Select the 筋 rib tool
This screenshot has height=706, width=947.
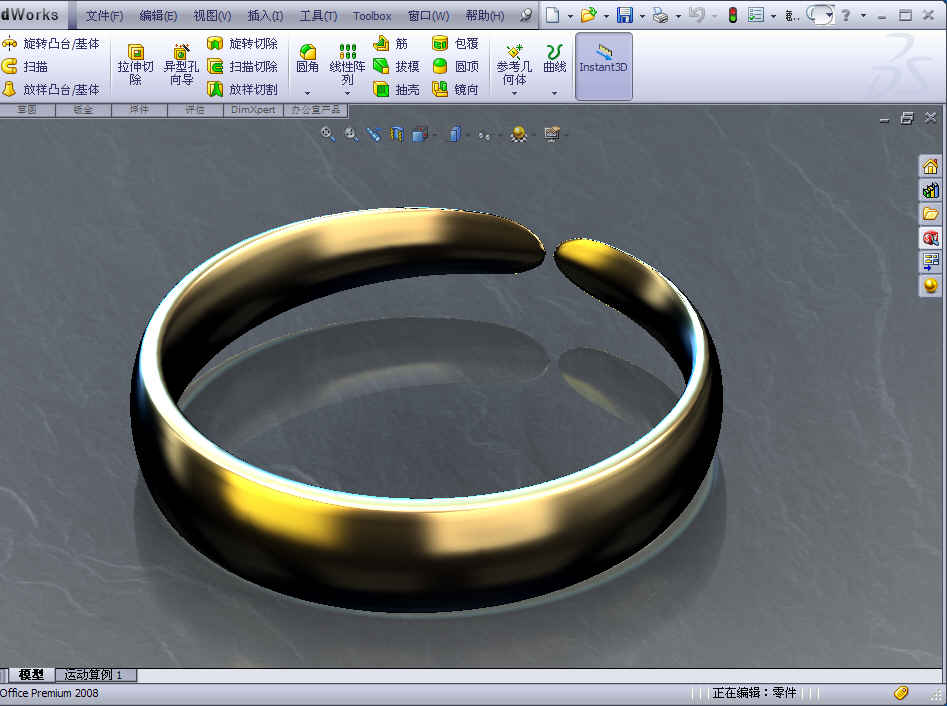(x=390, y=43)
